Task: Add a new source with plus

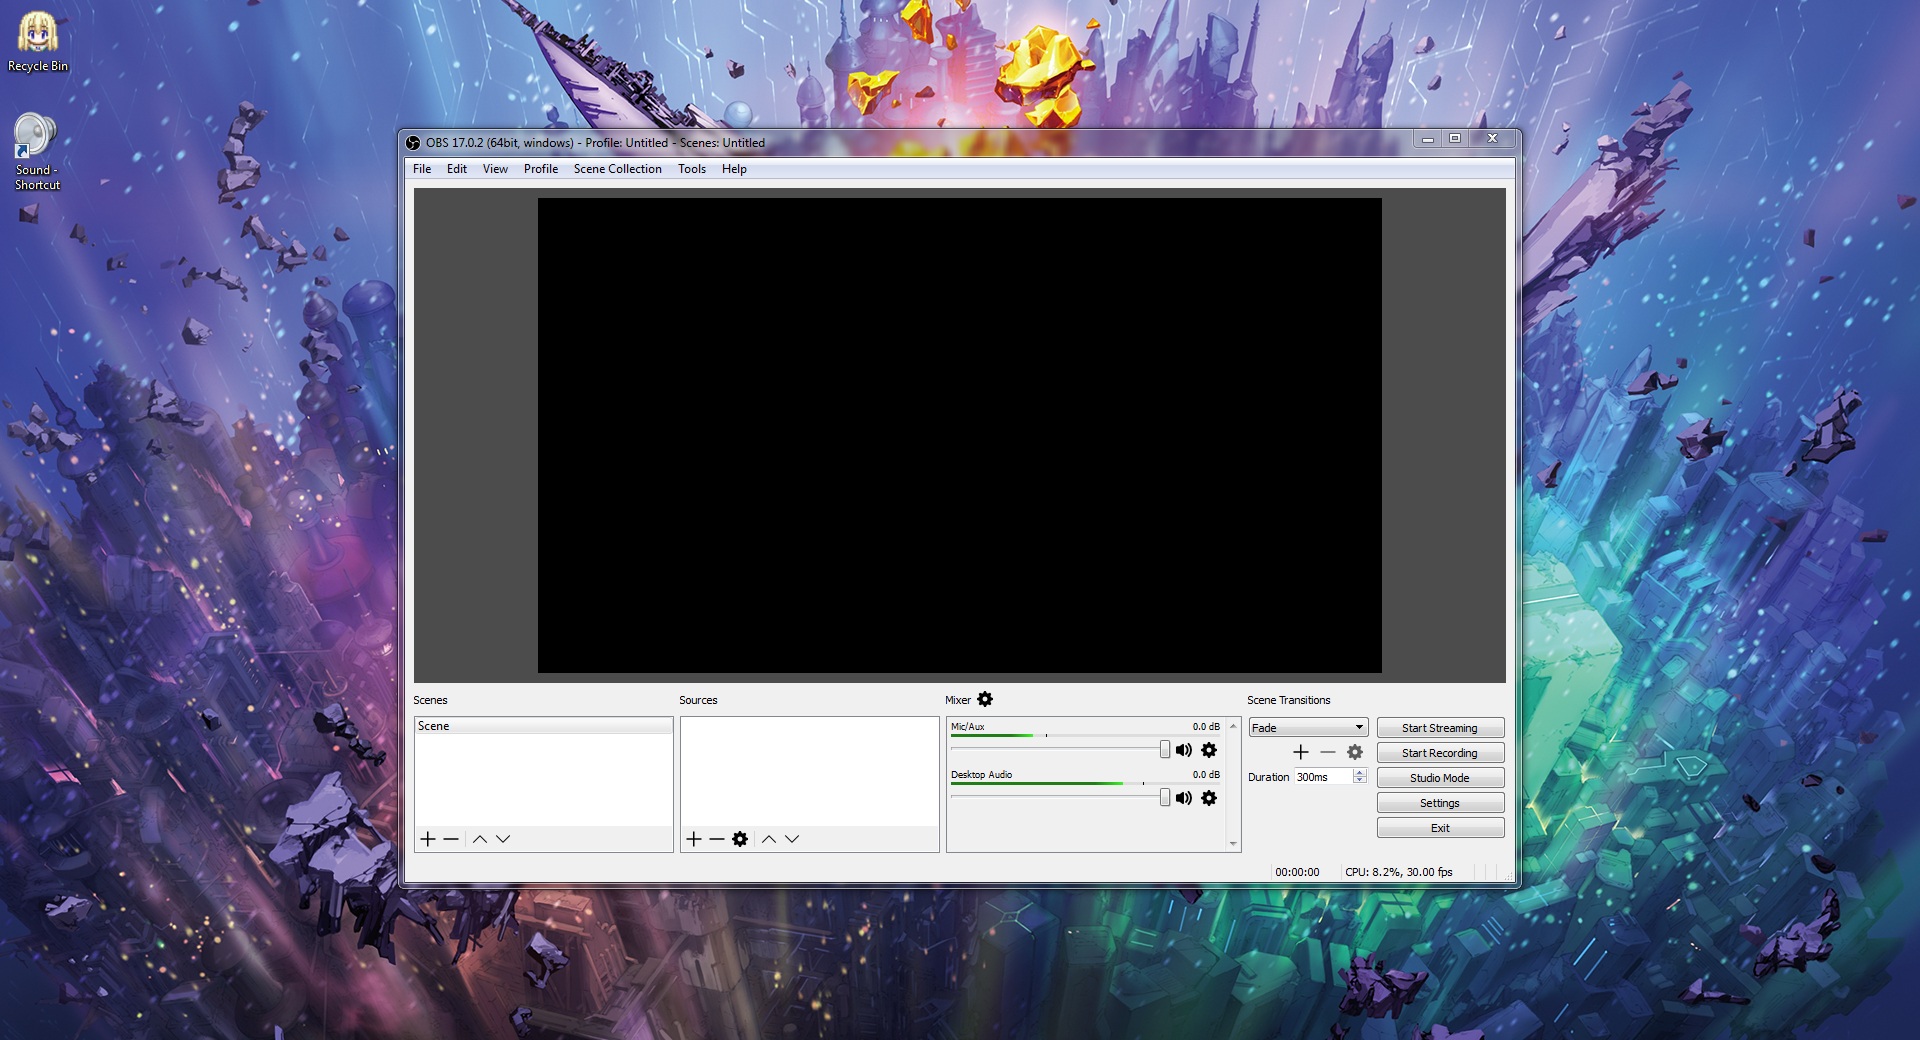Action: coord(694,839)
